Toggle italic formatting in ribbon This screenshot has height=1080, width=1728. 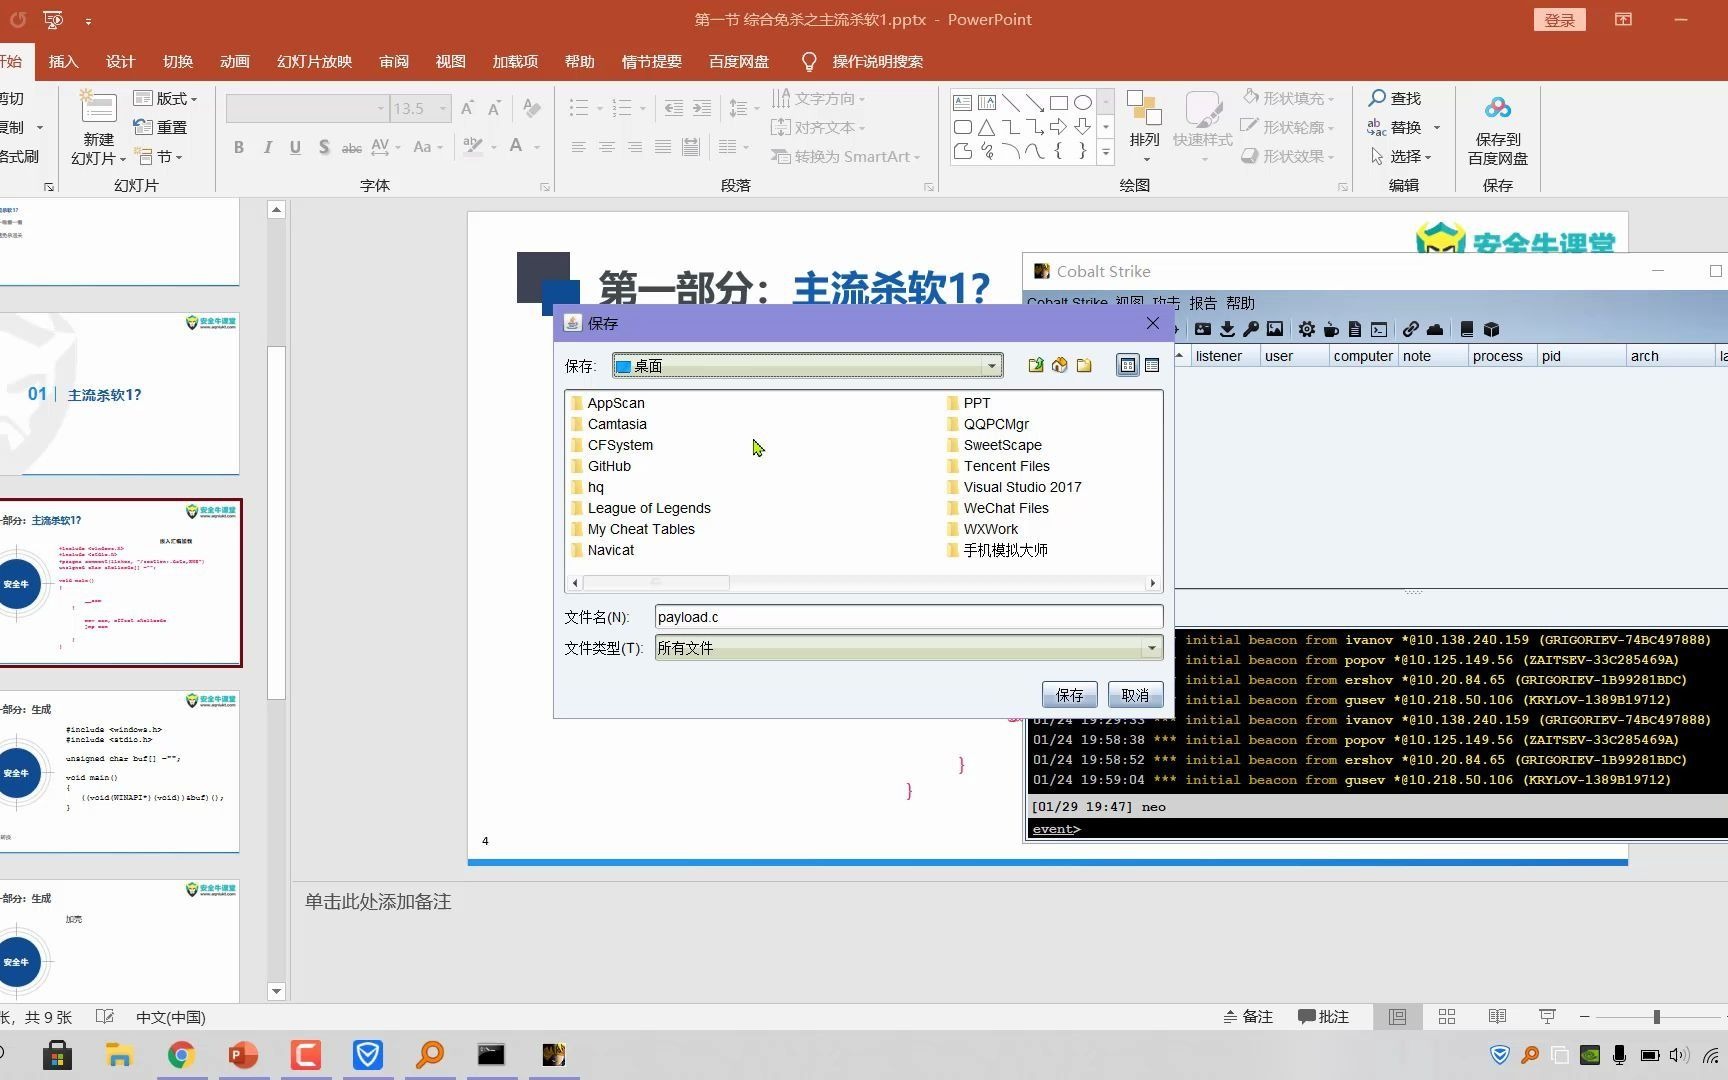267,147
